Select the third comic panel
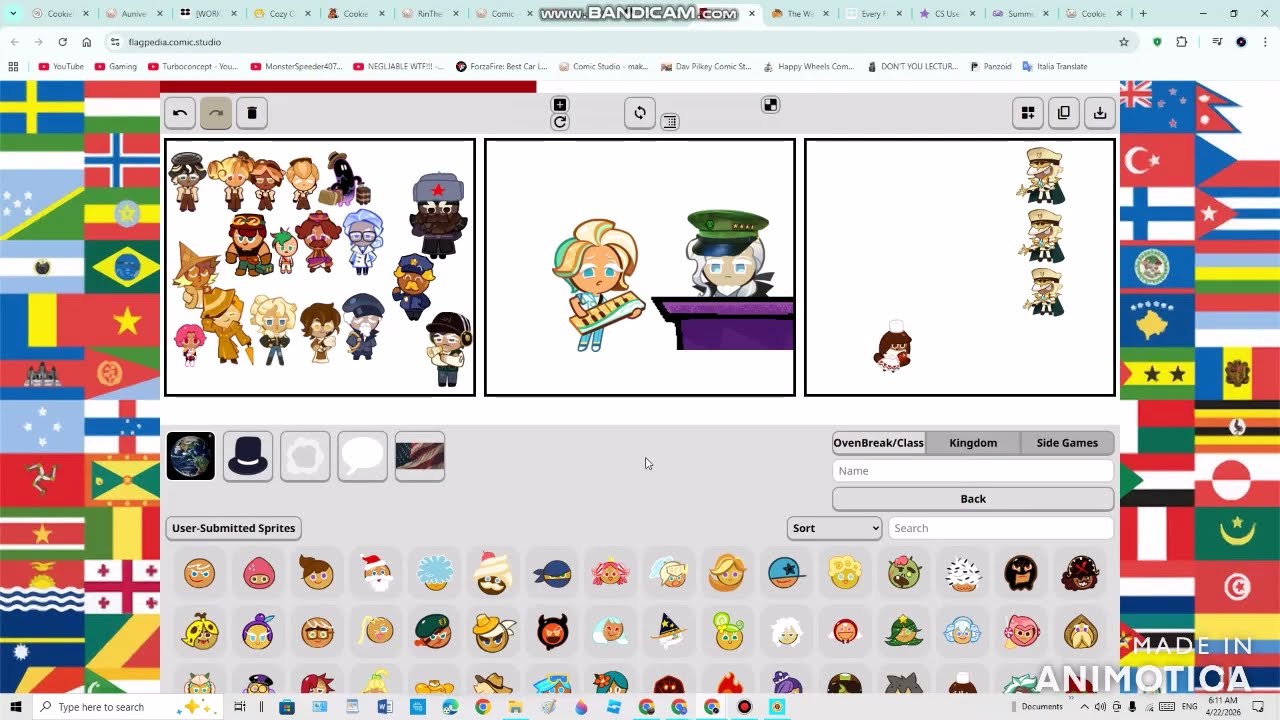 pyautogui.click(x=960, y=267)
